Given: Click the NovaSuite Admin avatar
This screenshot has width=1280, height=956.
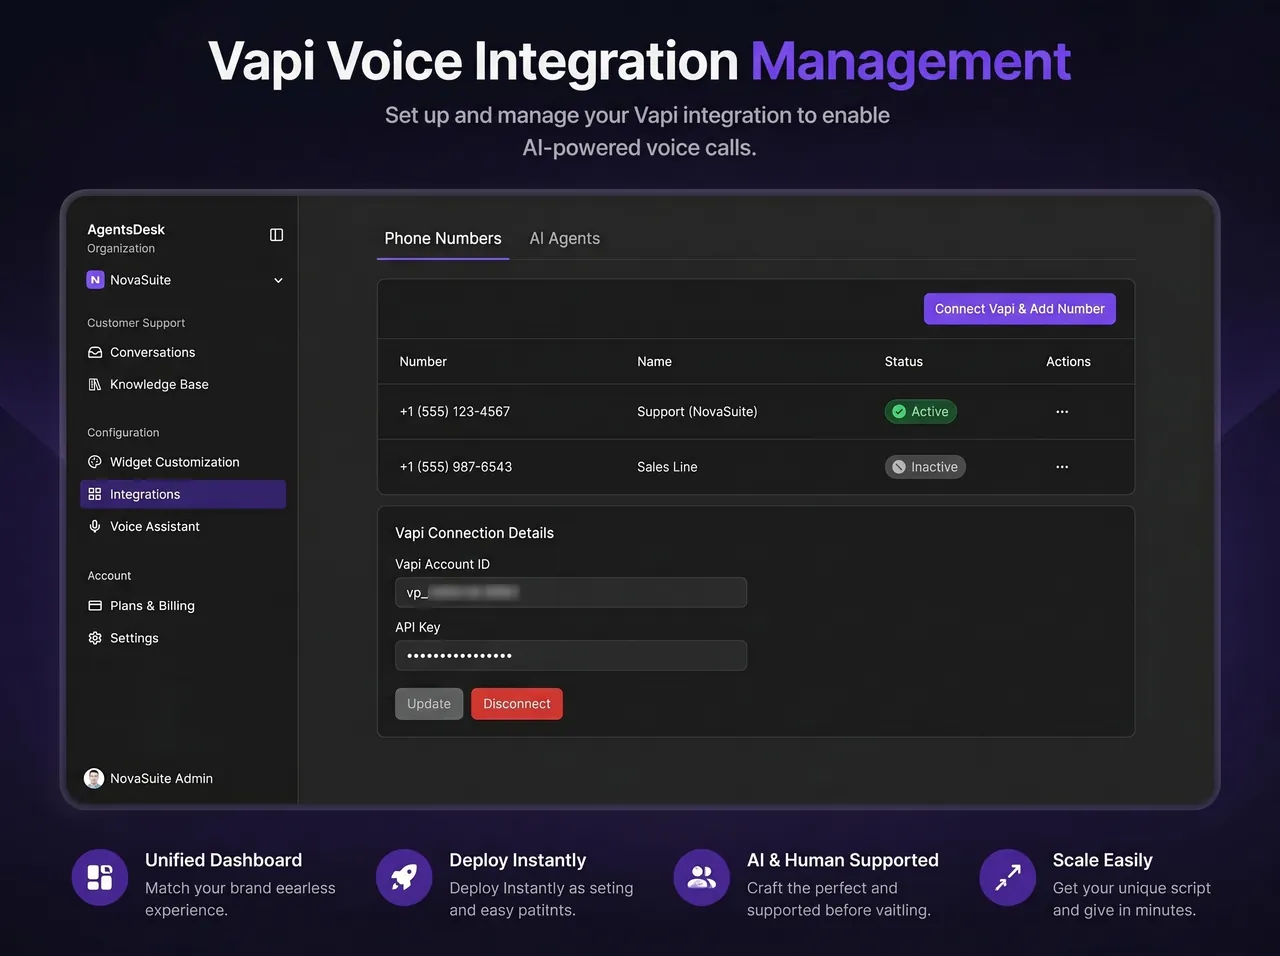Looking at the screenshot, I should 94,779.
